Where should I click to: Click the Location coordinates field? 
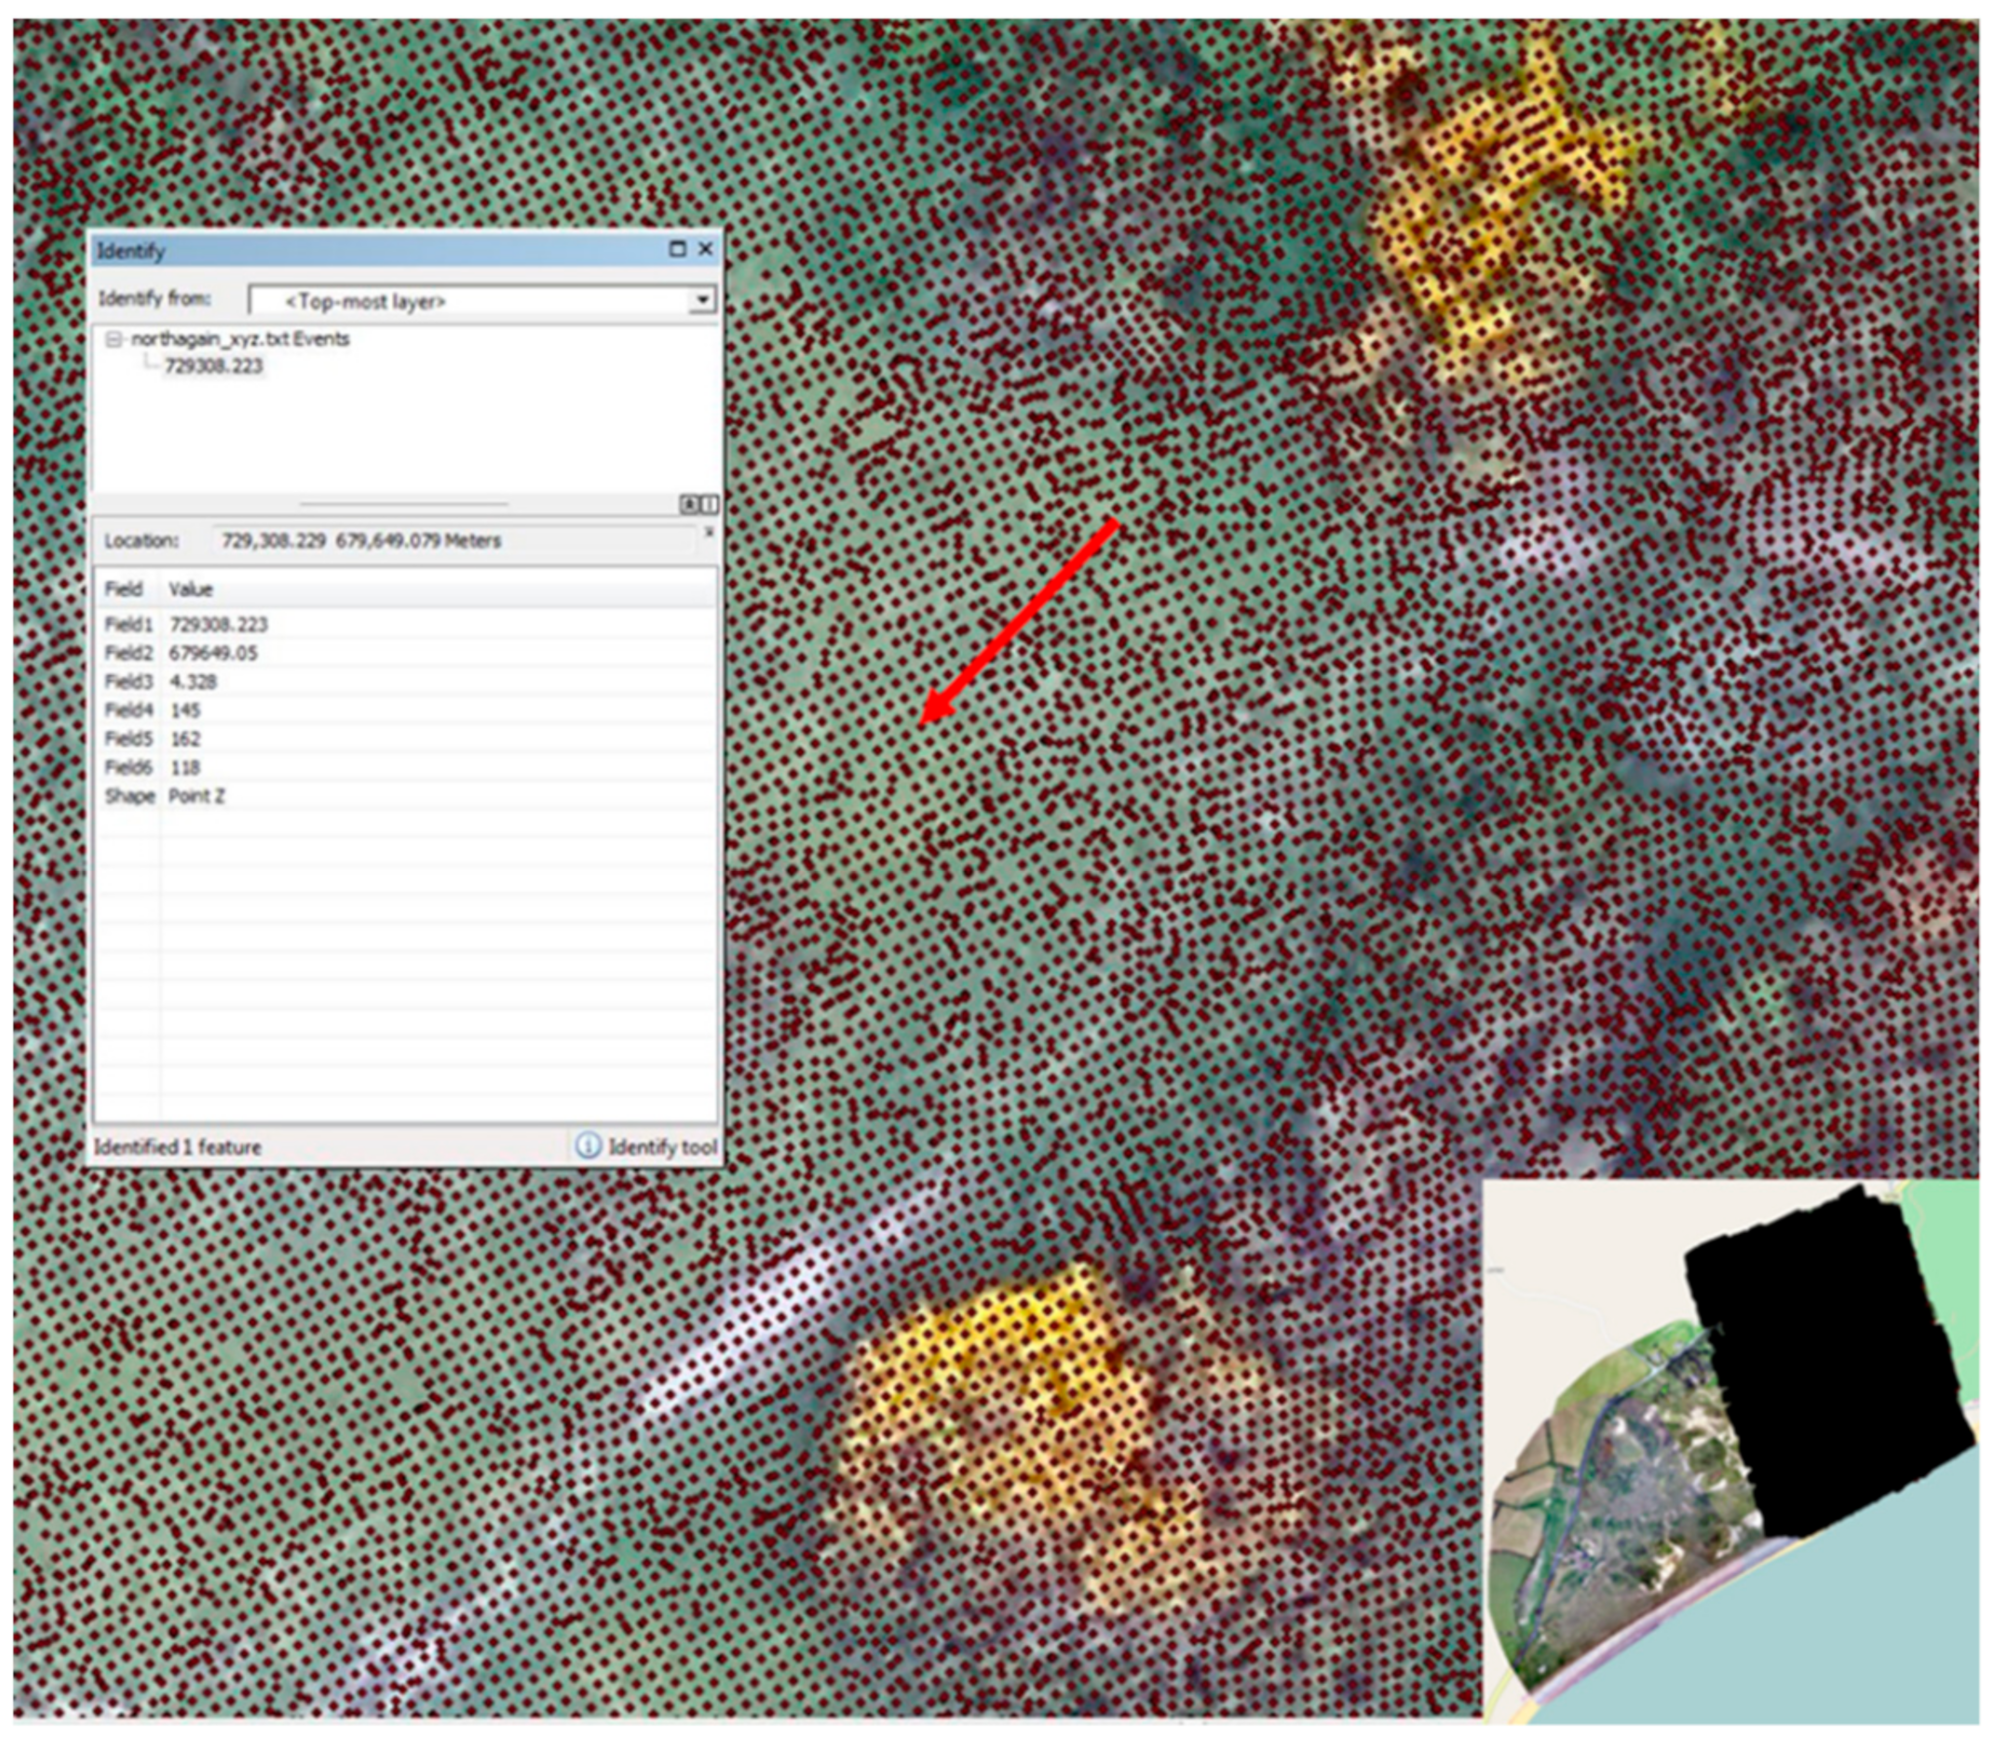click(x=453, y=541)
